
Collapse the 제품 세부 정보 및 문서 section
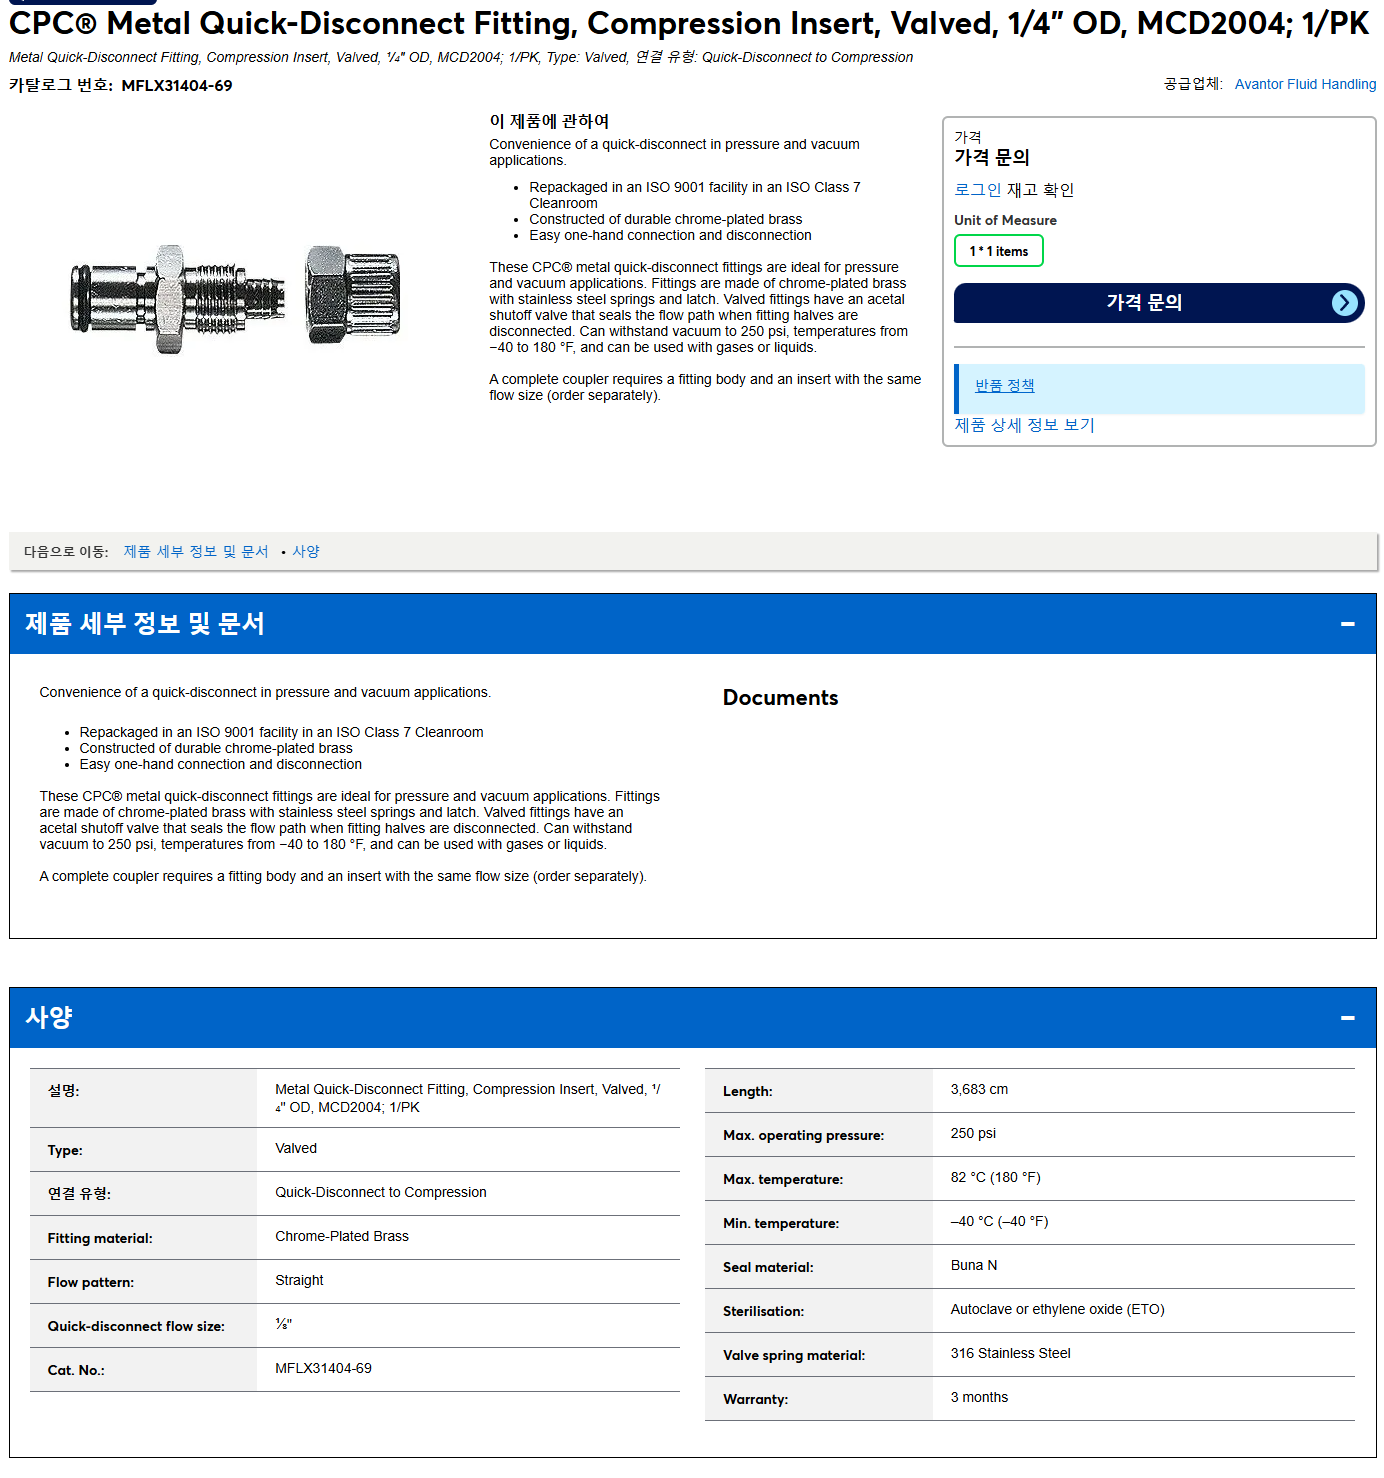(1347, 624)
